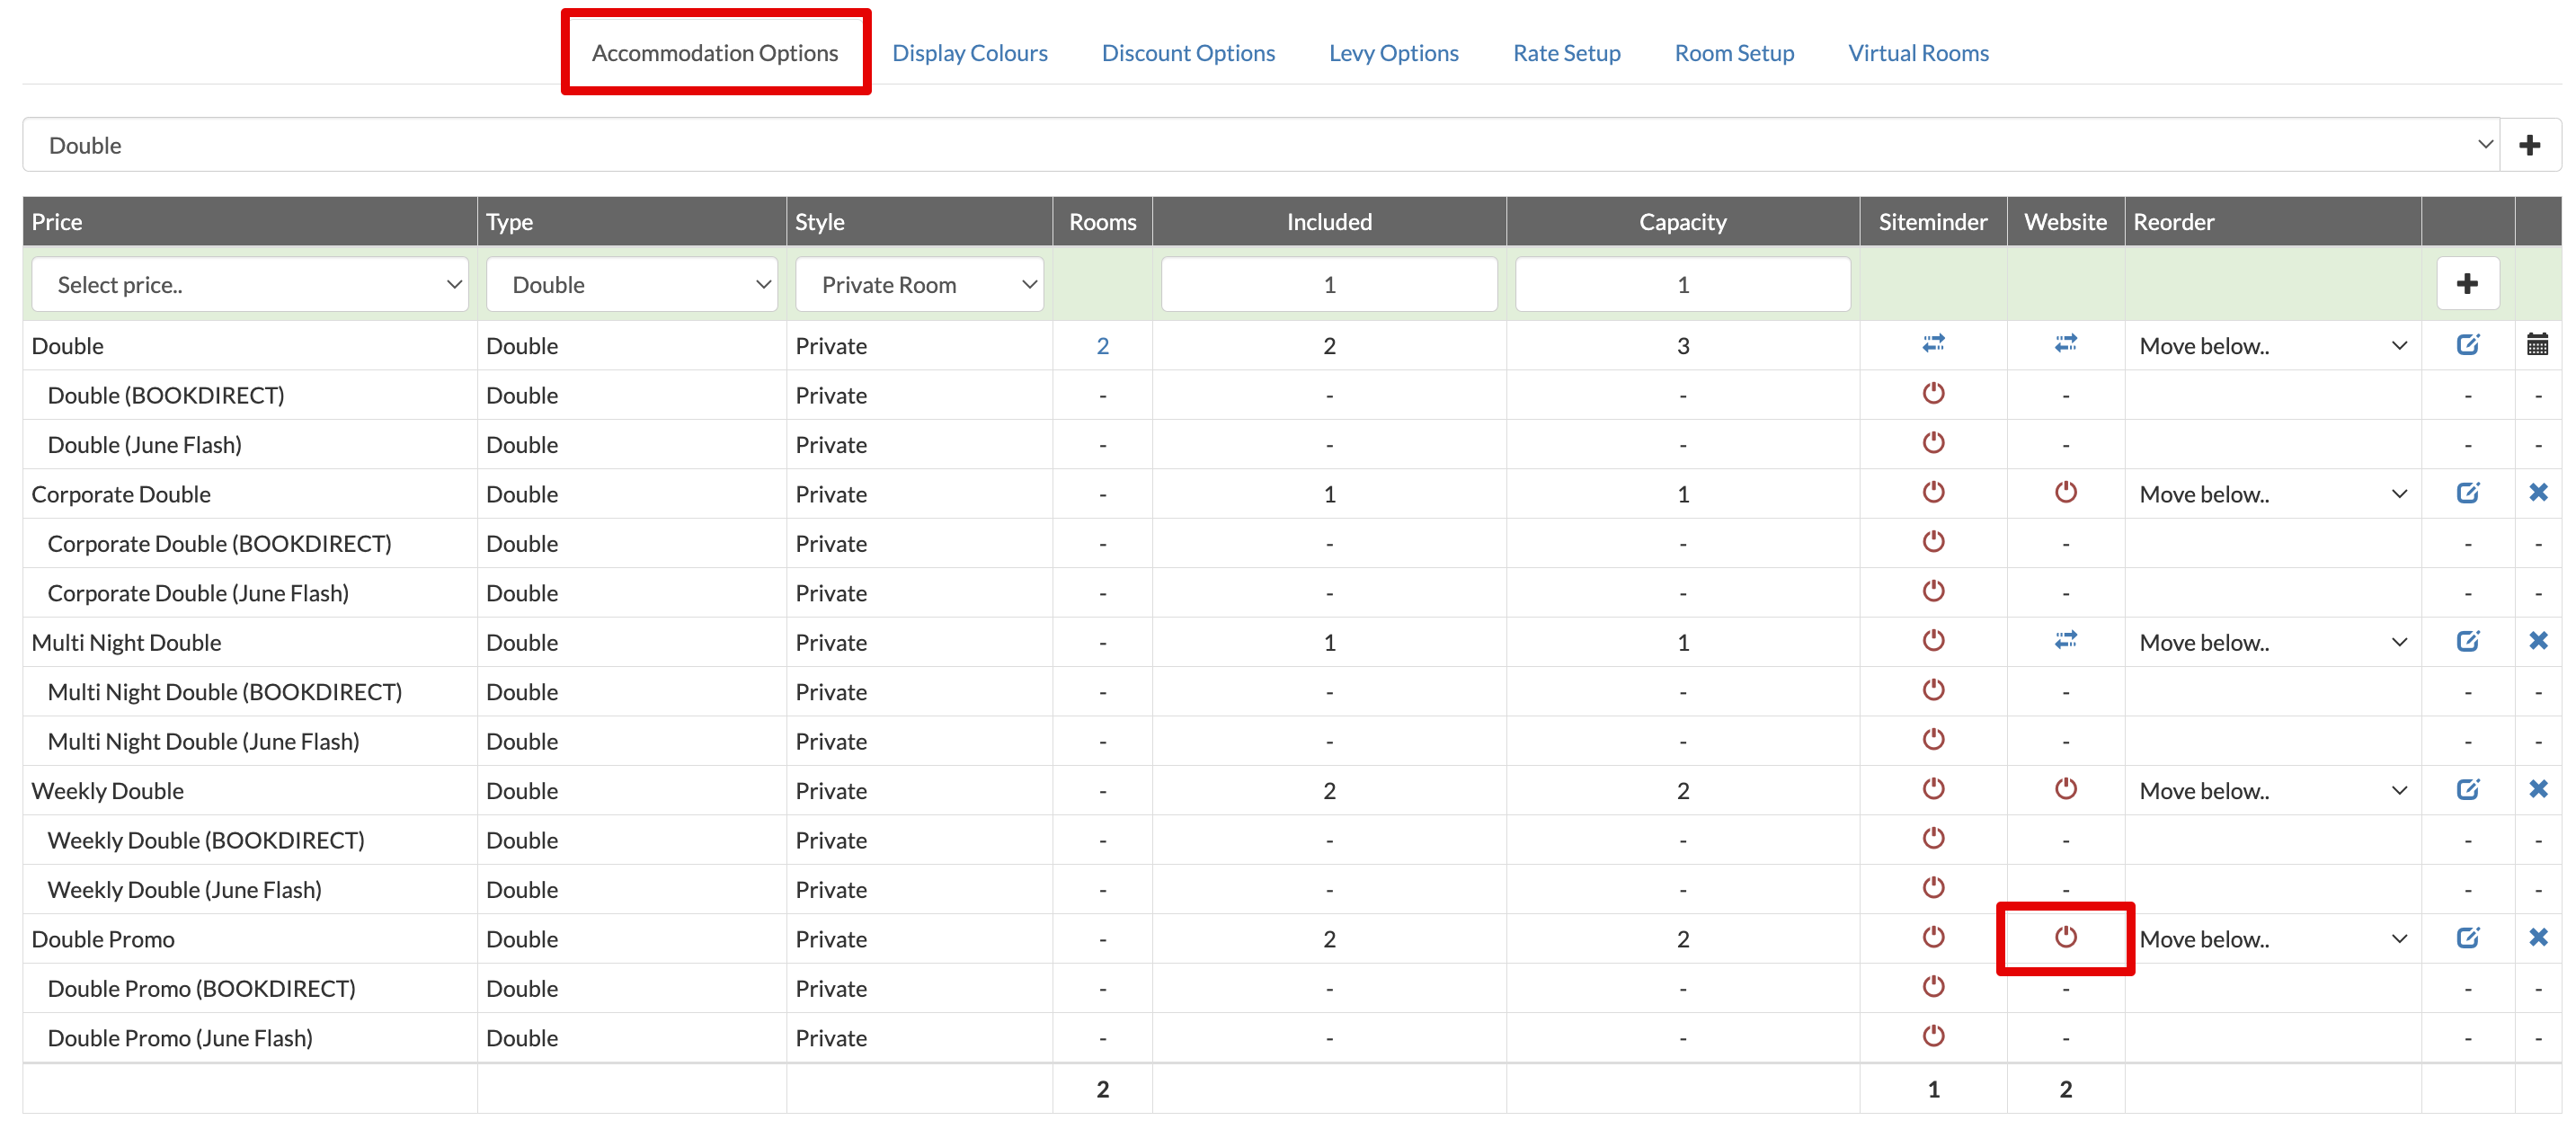
Task: Edit the Multi Night Double option
Action: [x=2467, y=641]
